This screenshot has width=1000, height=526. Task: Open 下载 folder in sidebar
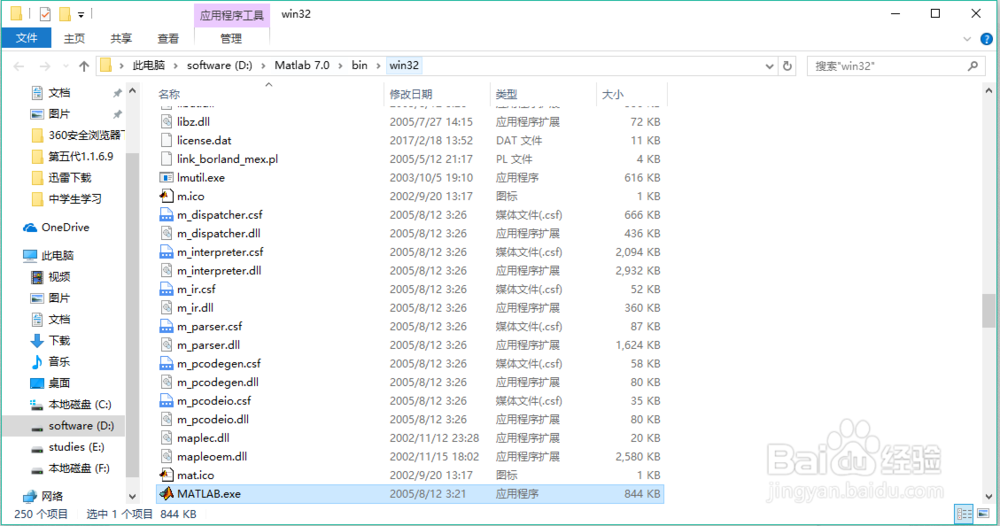click(x=50, y=340)
